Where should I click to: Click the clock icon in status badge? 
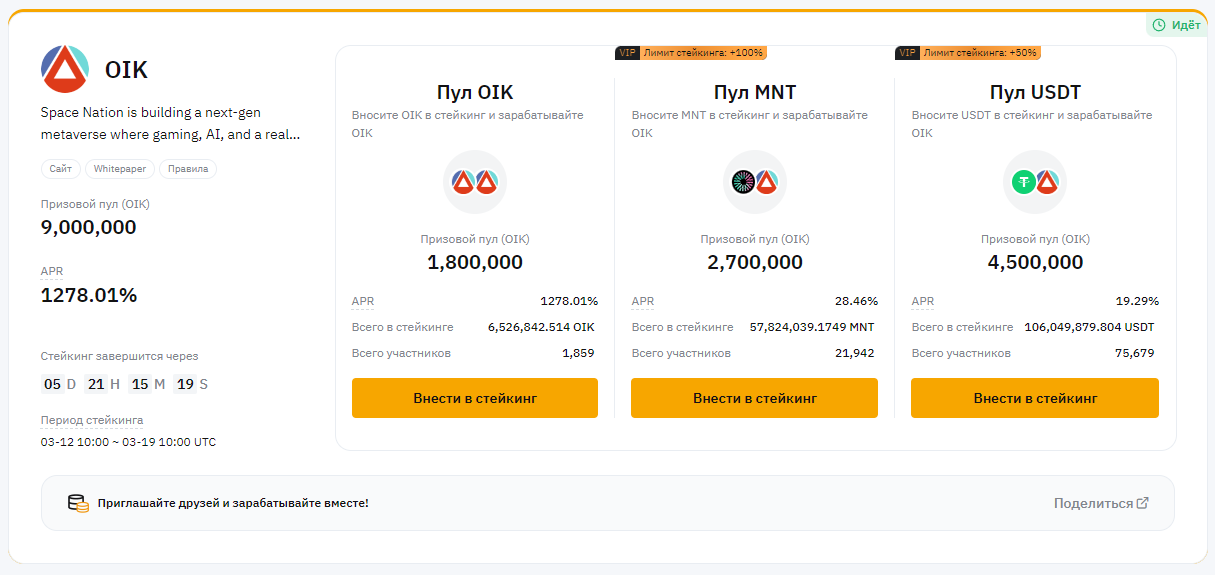[1159, 25]
